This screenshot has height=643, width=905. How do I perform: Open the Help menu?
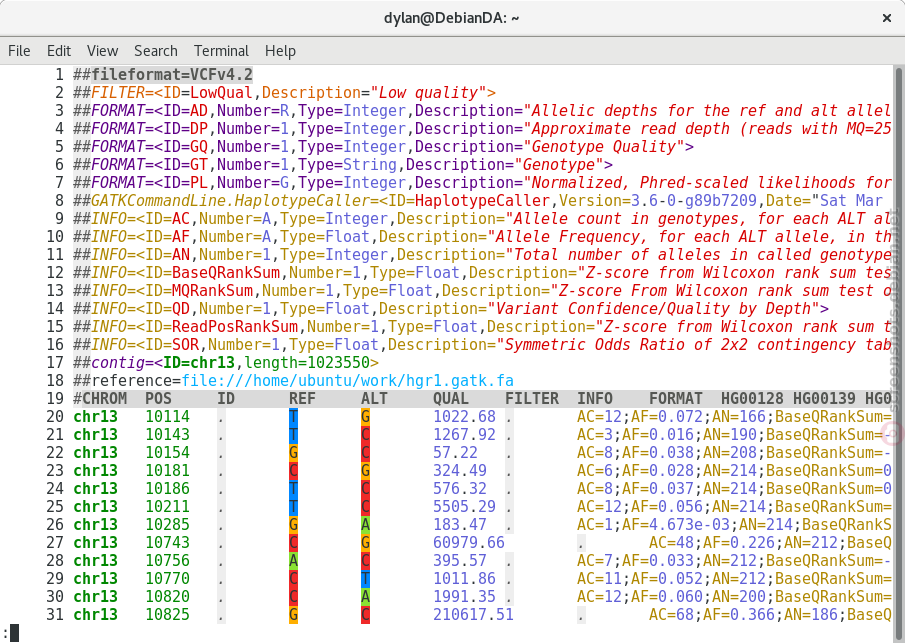pos(280,51)
